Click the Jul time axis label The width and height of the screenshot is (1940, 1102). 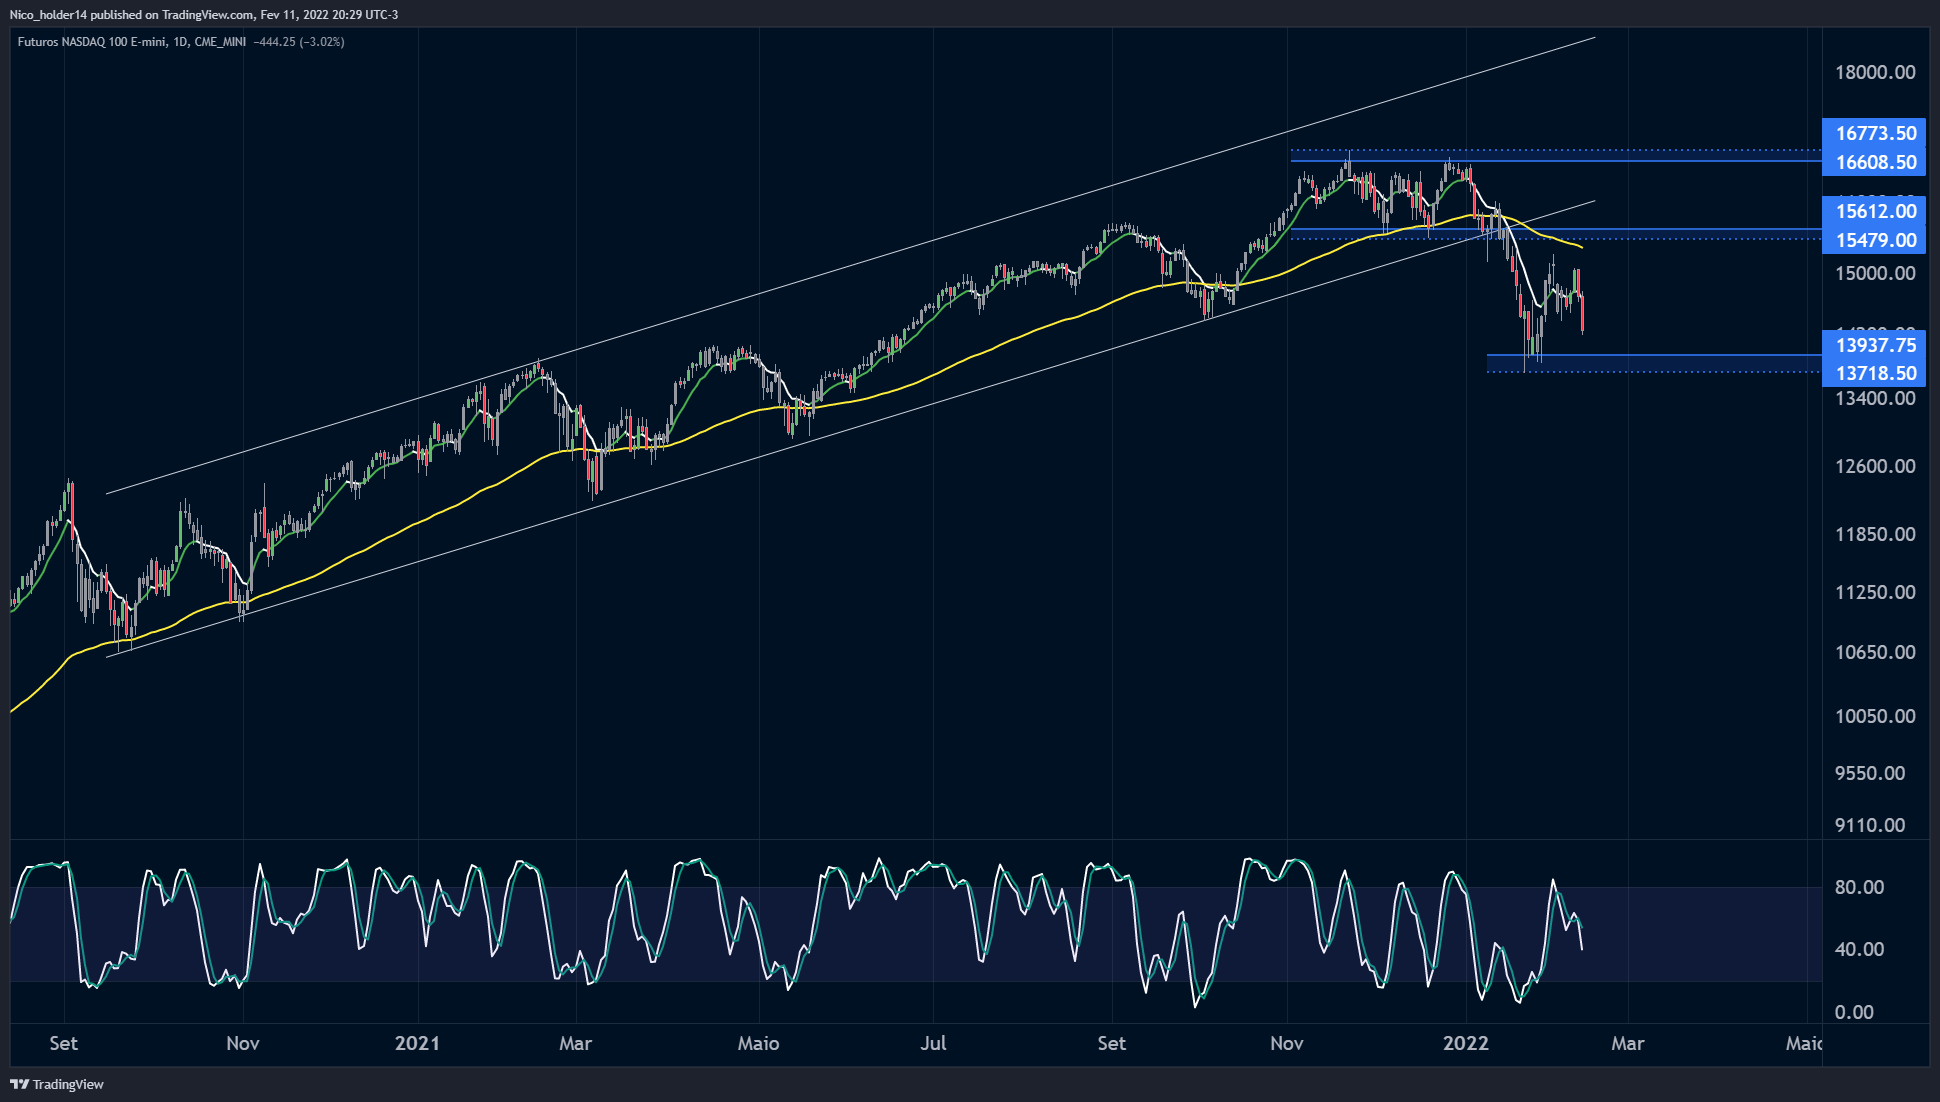pyautogui.click(x=933, y=1043)
